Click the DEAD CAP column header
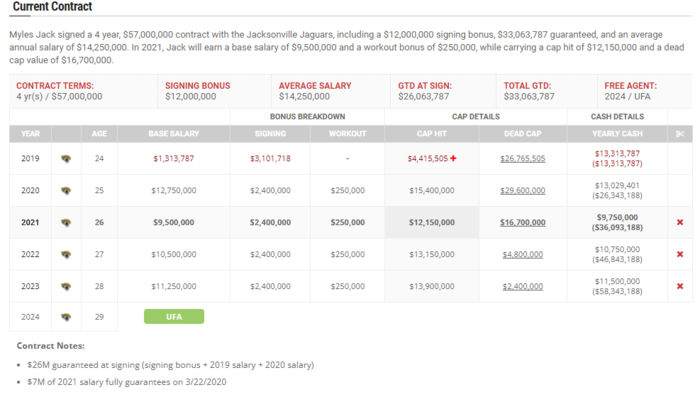This screenshot has height=402, width=700. point(522,134)
